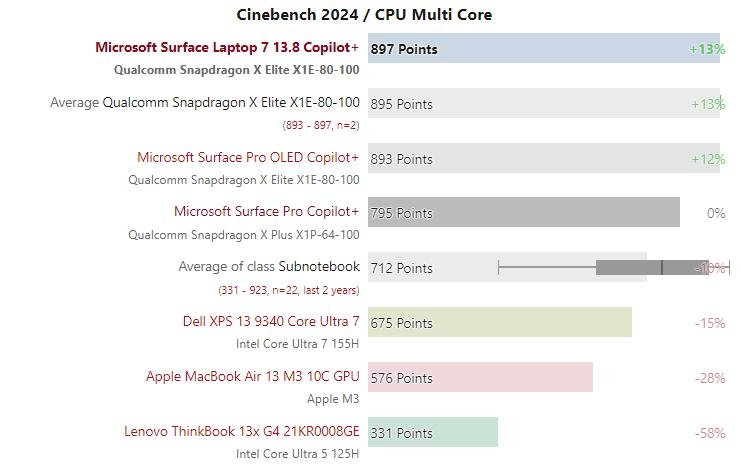The height and width of the screenshot is (467, 741).
Task: Open the Microsoft Surface Laptop 7 13.8 Copilot+ link
Action: 227,47
